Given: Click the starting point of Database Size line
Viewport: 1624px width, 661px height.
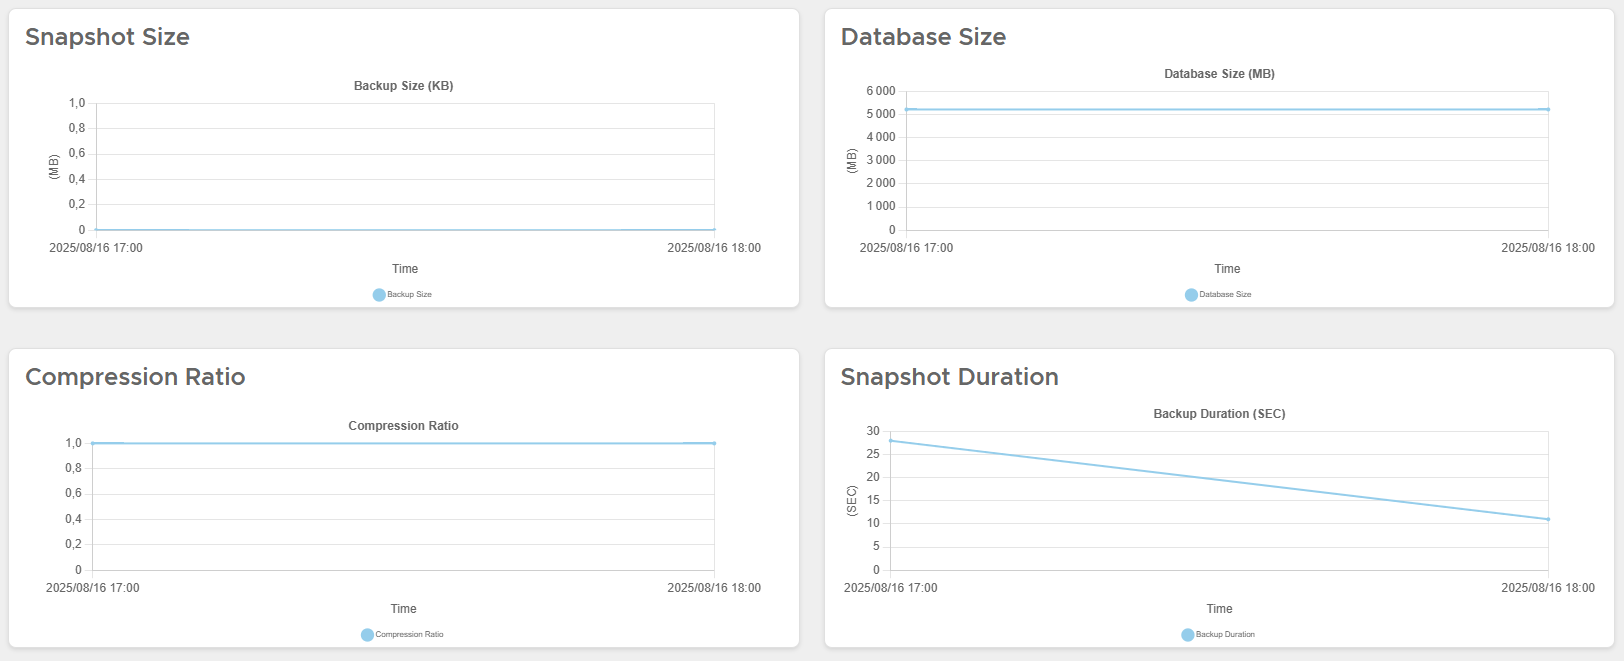Looking at the screenshot, I should [x=907, y=109].
